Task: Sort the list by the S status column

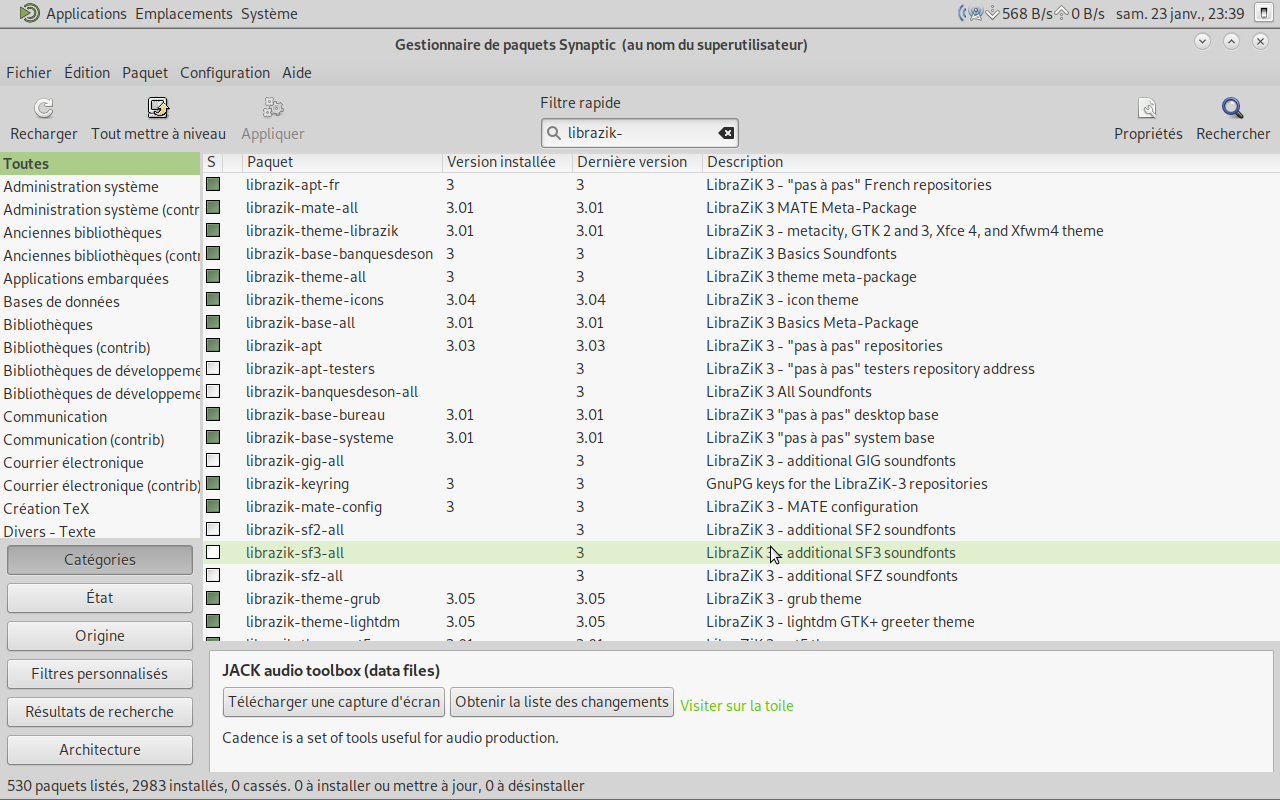Action: pos(212,162)
